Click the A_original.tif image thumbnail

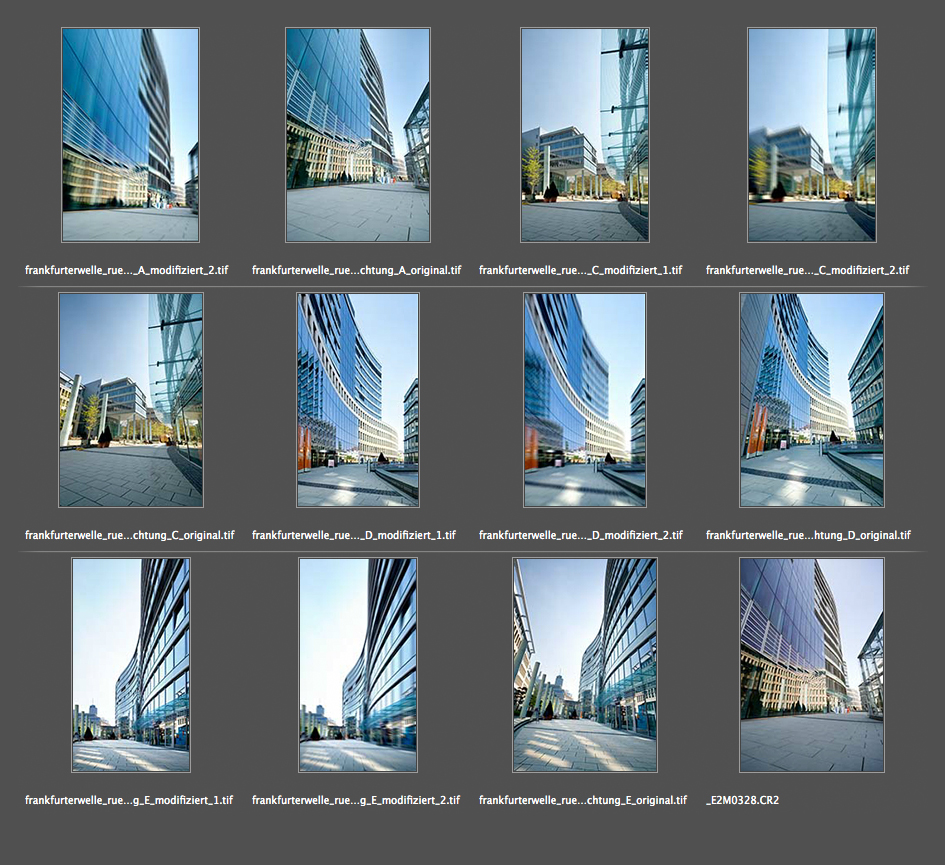(x=357, y=135)
